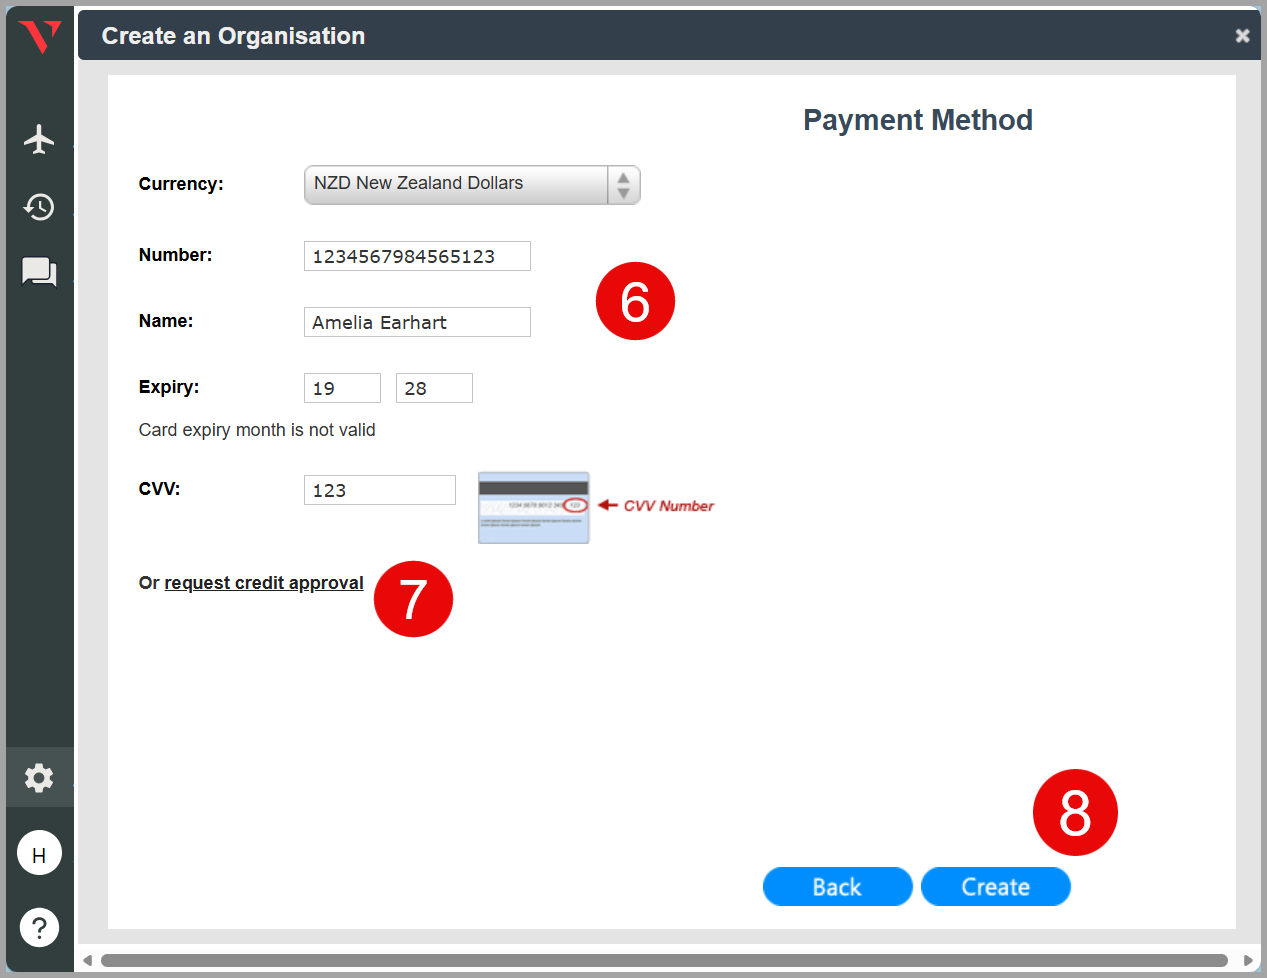Viewport: 1267px width, 978px height.
Task: Open the Currency dropdown
Action: tap(456, 184)
